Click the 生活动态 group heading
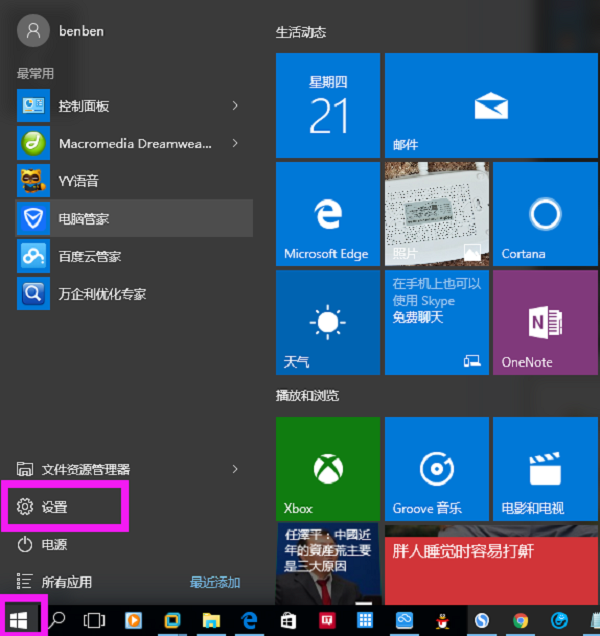 pos(301,32)
